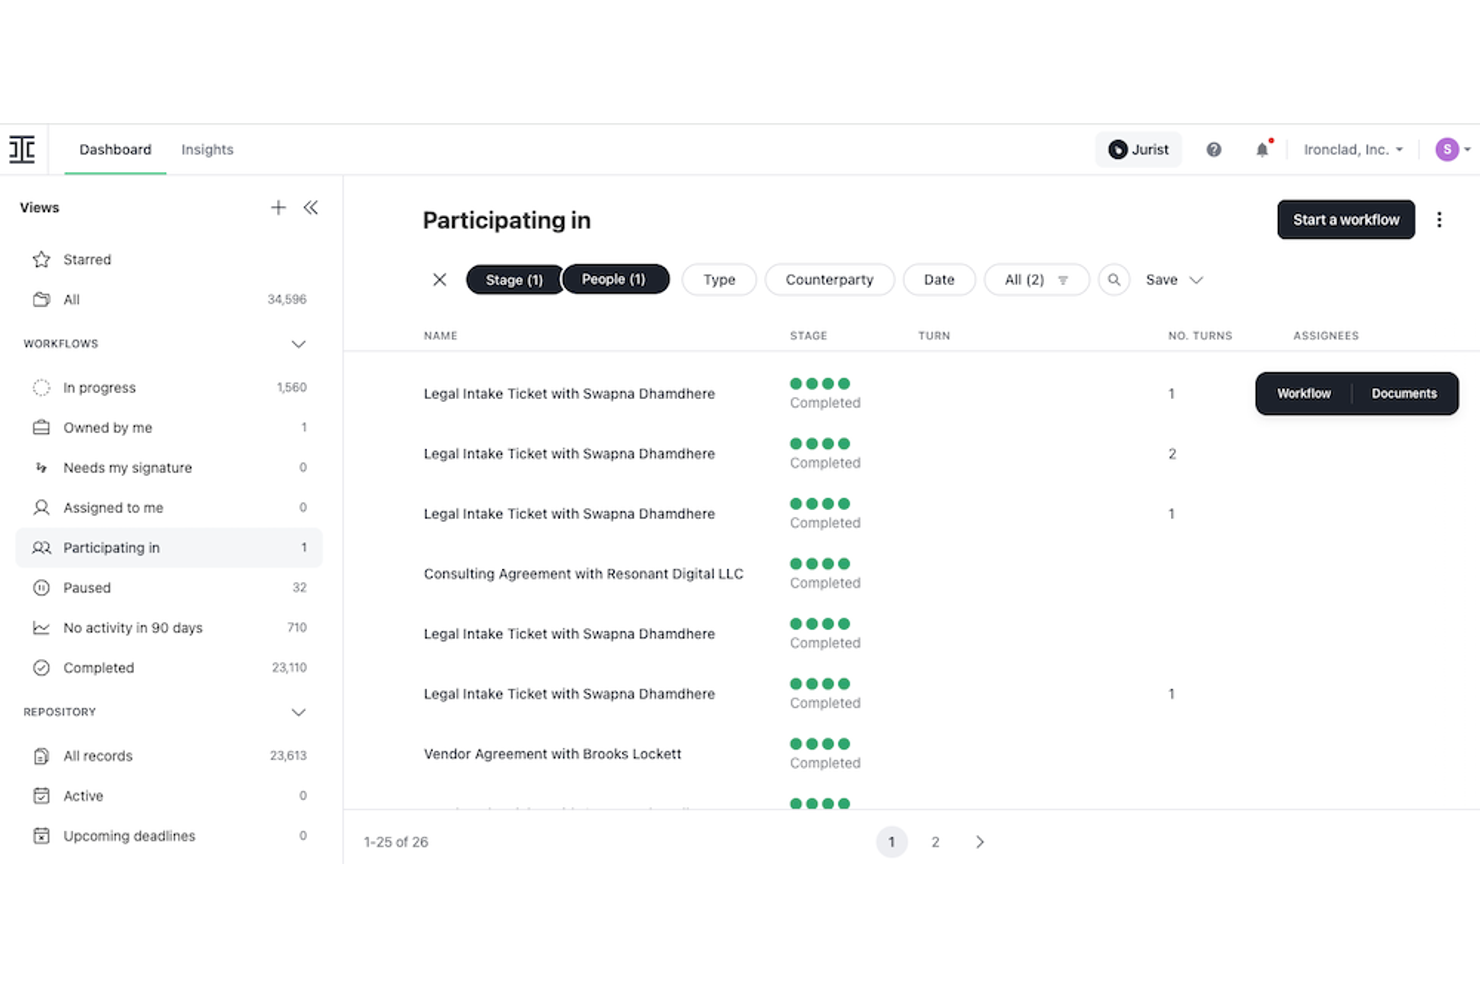This screenshot has height=987, width=1480.
Task: Switch to the Insights tab
Action: [206, 148]
